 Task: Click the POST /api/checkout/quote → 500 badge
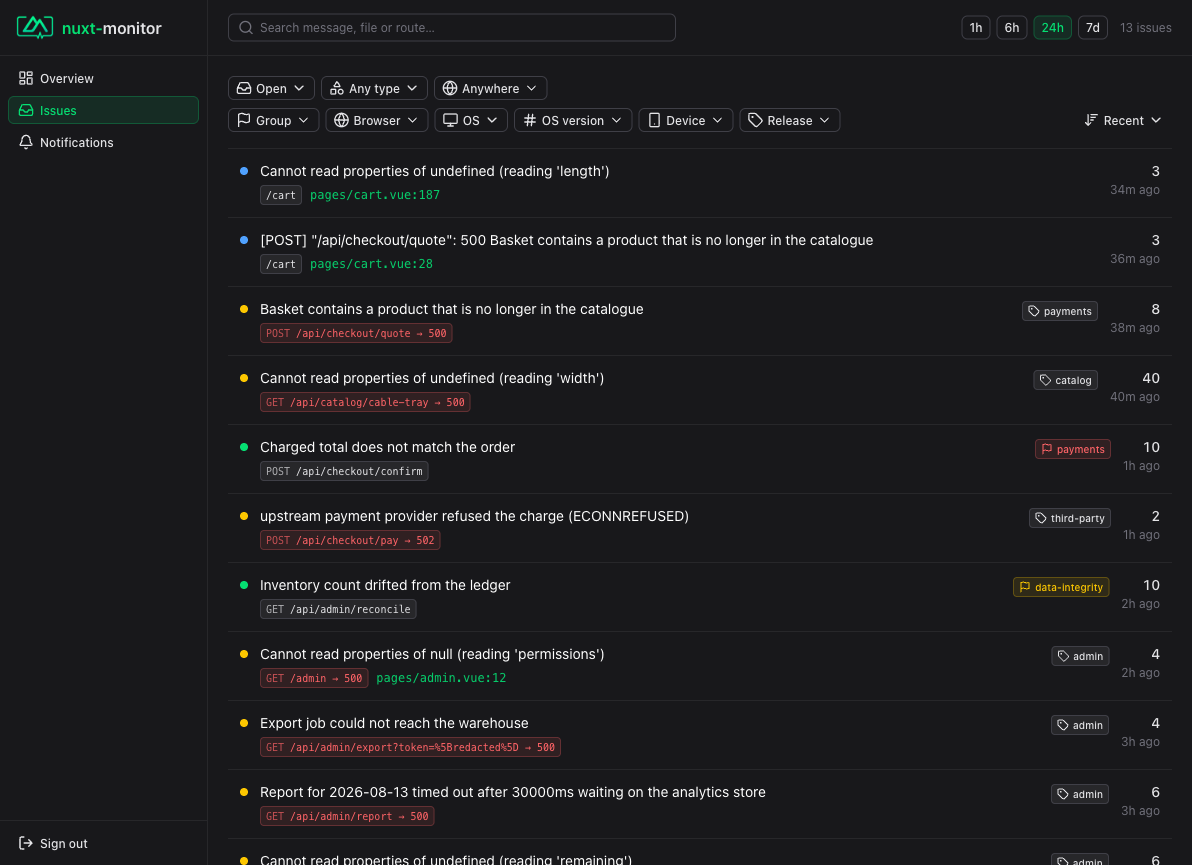356,333
